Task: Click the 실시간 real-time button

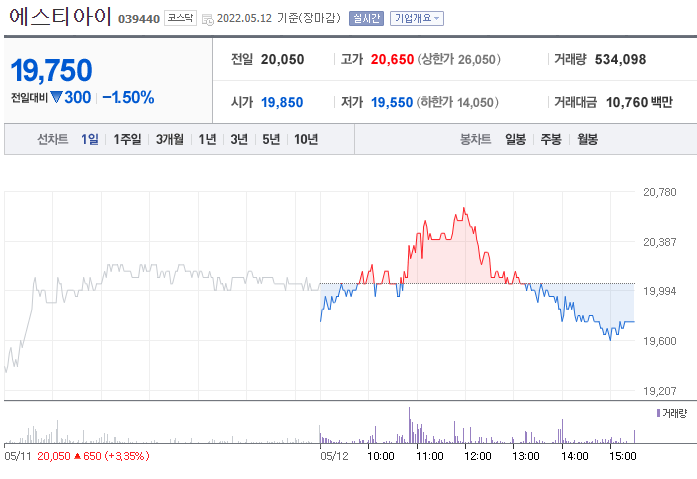Action: tap(366, 18)
